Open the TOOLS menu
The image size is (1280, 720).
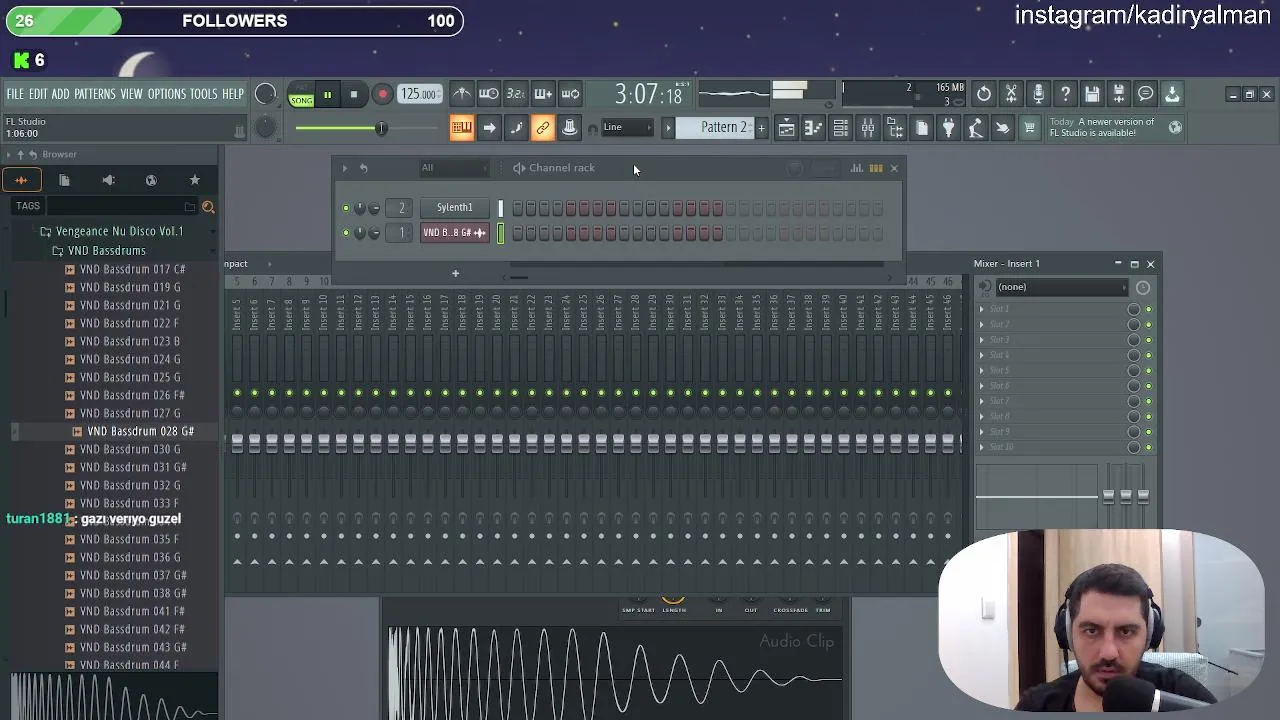(x=204, y=94)
